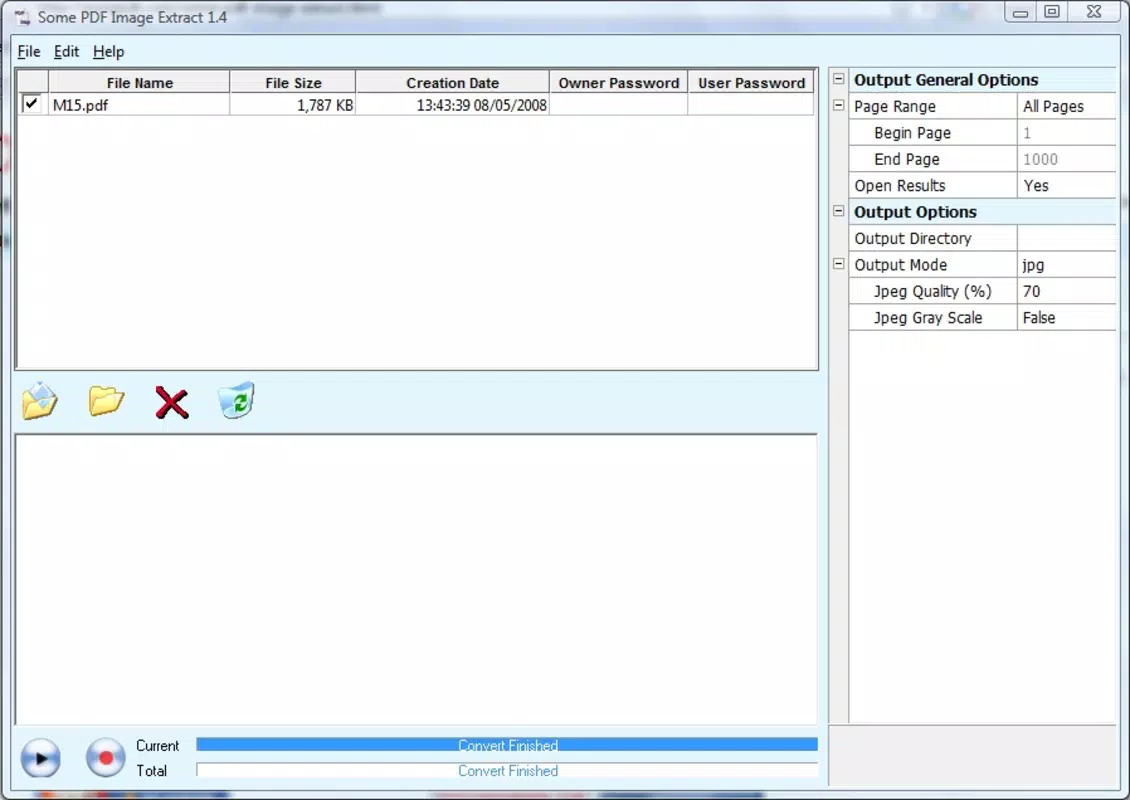This screenshot has width=1130, height=800.
Task: Click inside the empty log output pane
Action: tap(417, 579)
